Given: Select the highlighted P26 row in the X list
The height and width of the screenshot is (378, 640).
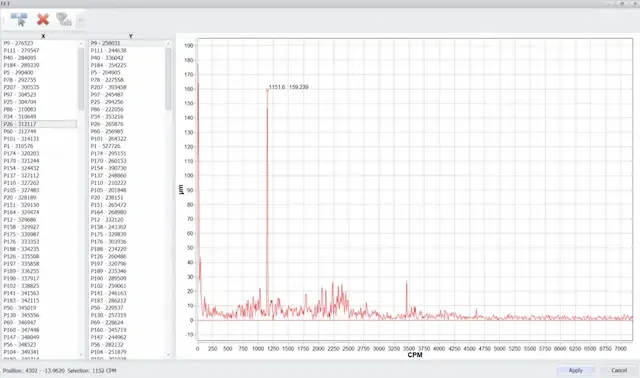Looking at the screenshot, I should (x=40, y=124).
